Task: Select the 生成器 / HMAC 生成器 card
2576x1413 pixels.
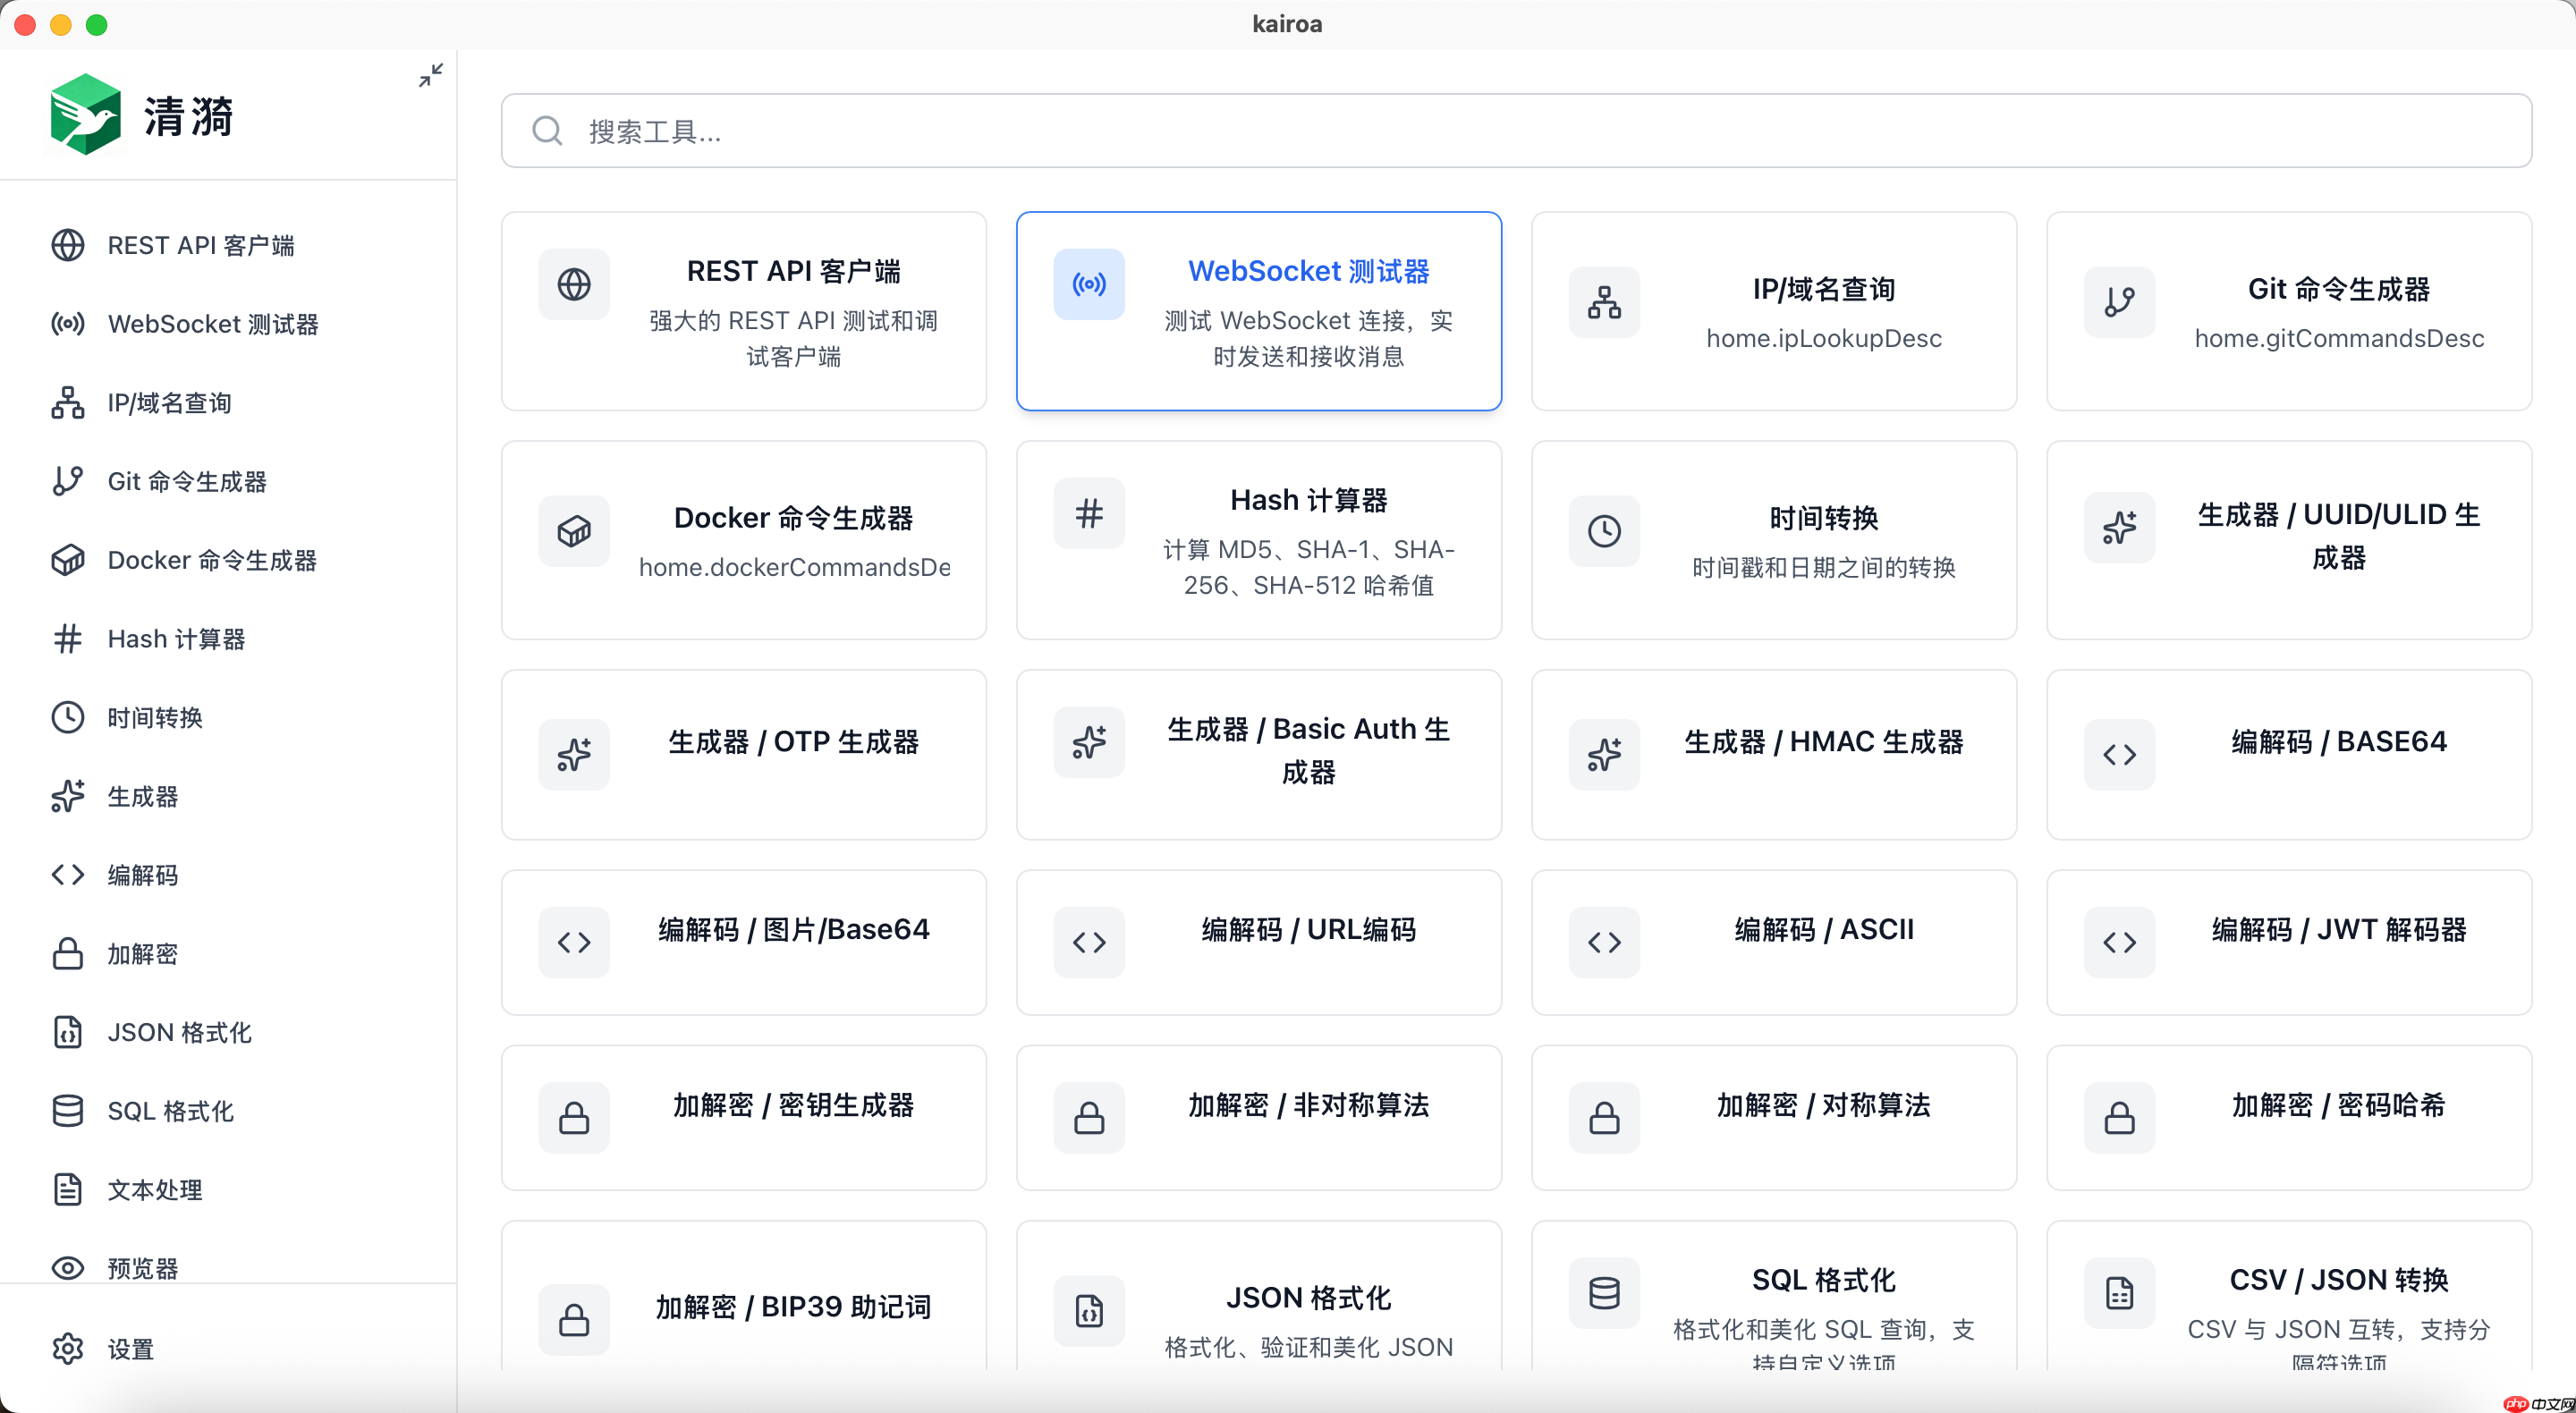Action: pyautogui.click(x=1773, y=755)
